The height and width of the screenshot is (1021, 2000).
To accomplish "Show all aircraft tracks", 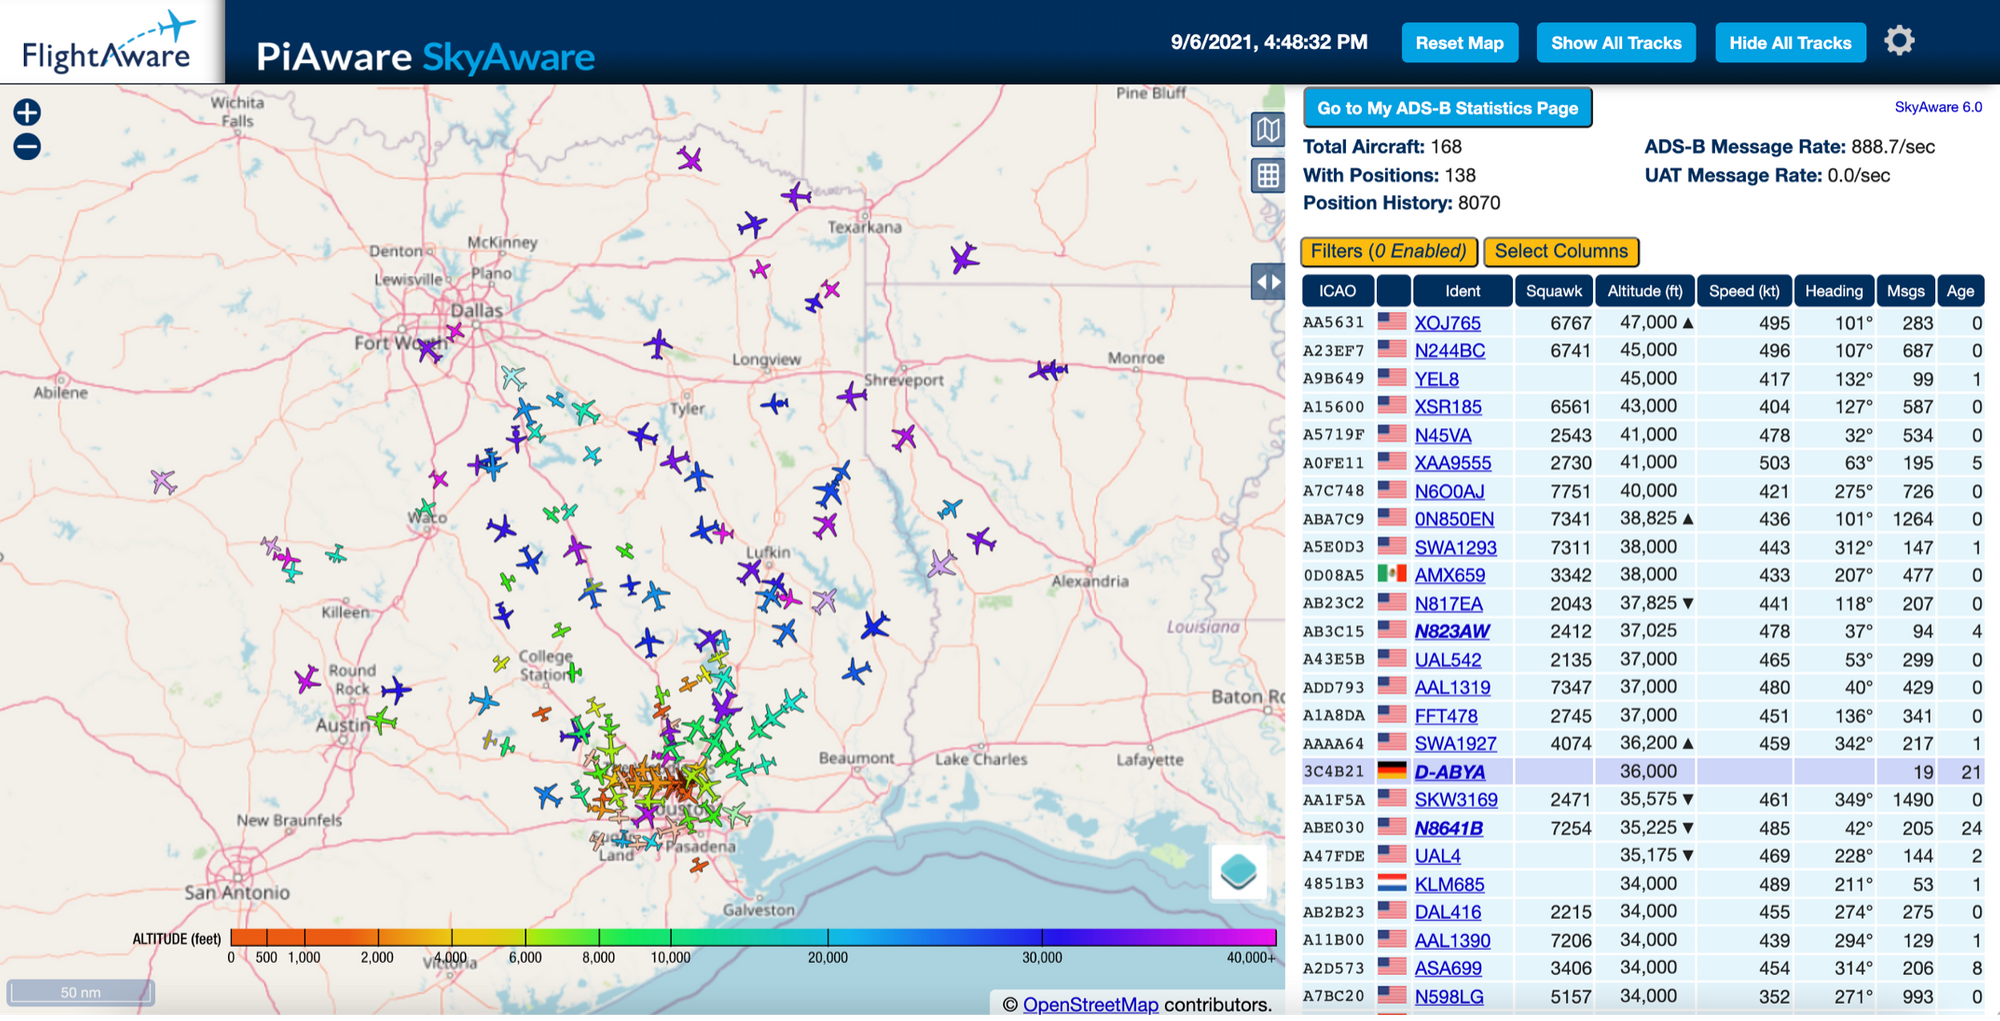I will click(1616, 43).
